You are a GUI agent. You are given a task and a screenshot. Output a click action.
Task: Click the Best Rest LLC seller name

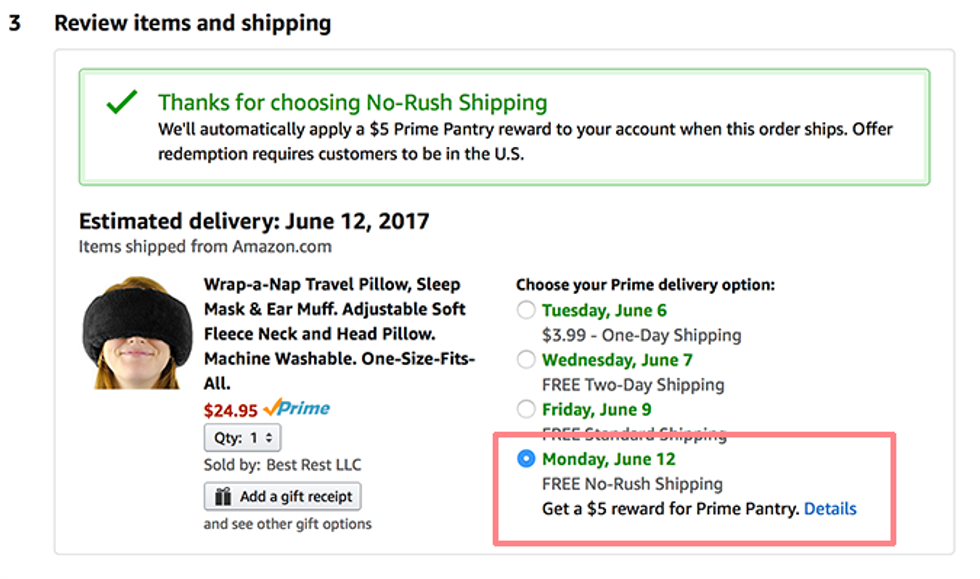pyautogui.click(x=313, y=465)
